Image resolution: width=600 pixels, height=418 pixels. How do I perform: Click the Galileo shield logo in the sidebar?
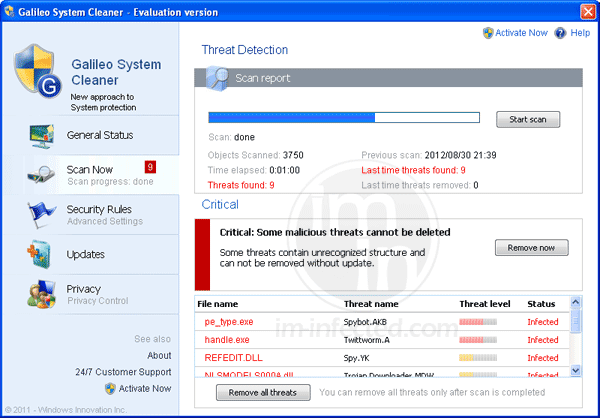(38, 71)
